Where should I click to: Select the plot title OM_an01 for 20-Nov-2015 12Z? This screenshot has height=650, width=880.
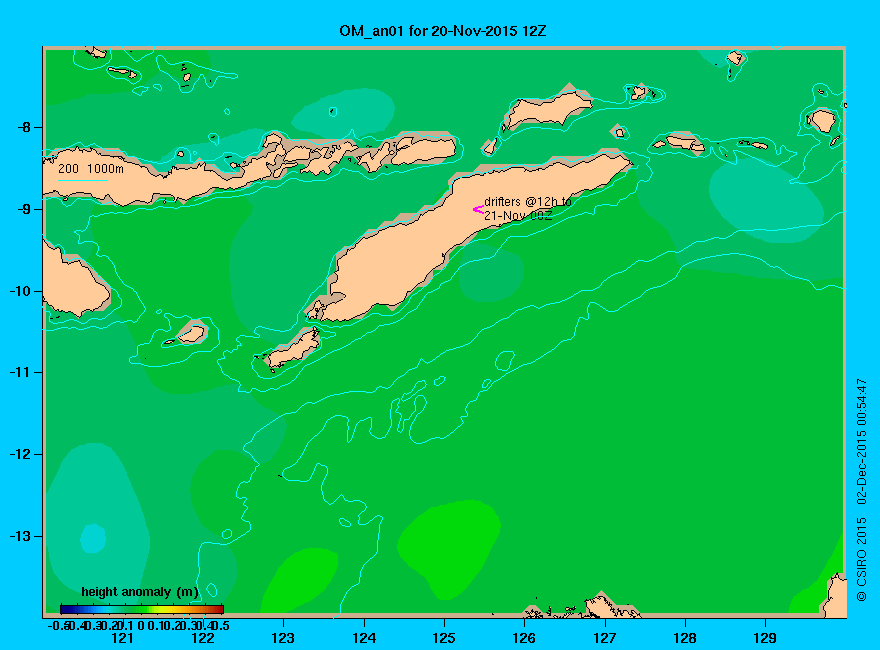pyautogui.click(x=442, y=31)
